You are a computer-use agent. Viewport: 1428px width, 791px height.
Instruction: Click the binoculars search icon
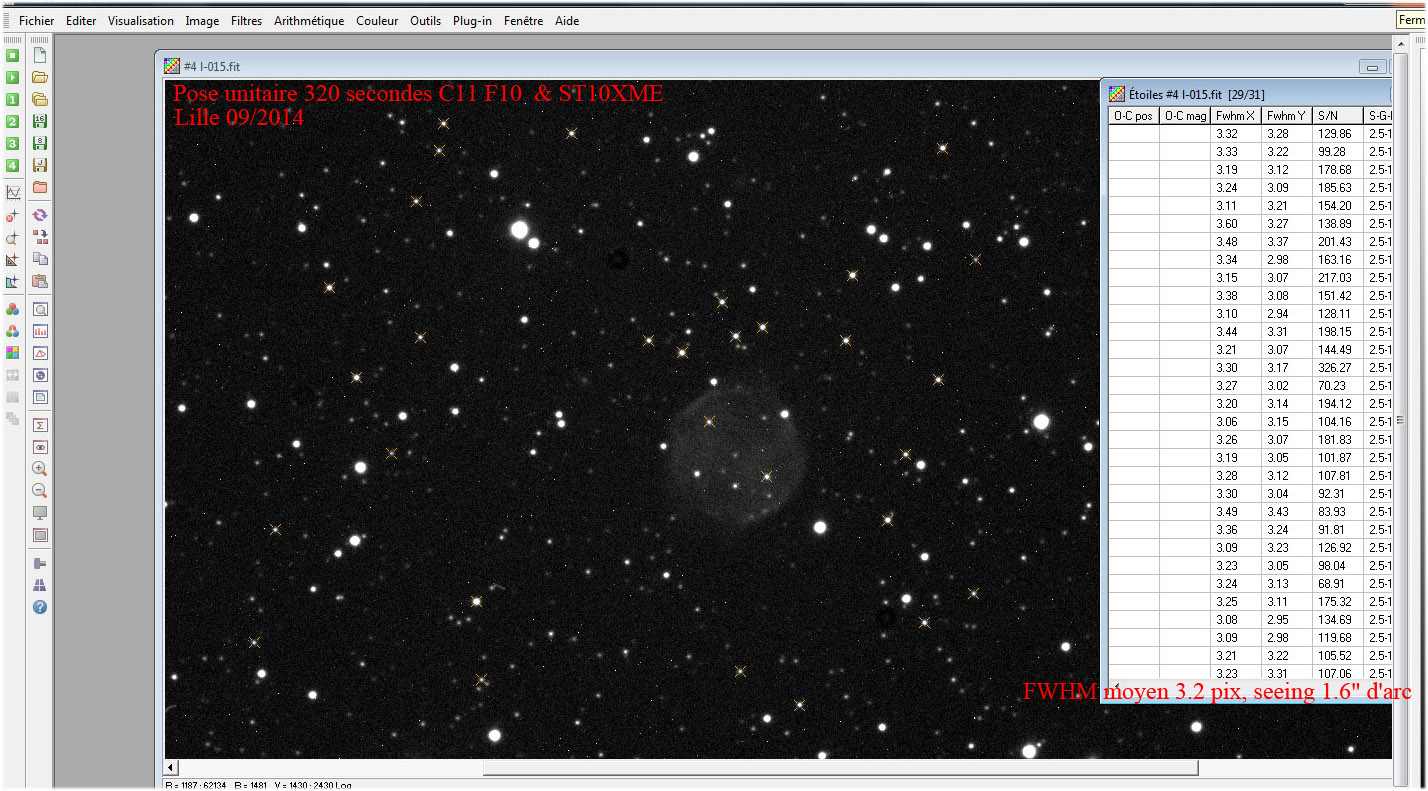(x=40, y=585)
